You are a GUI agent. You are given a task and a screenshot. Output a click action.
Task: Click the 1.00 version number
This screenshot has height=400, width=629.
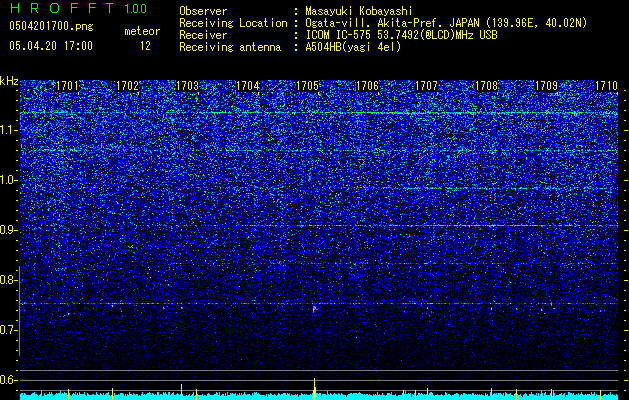point(136,8)
